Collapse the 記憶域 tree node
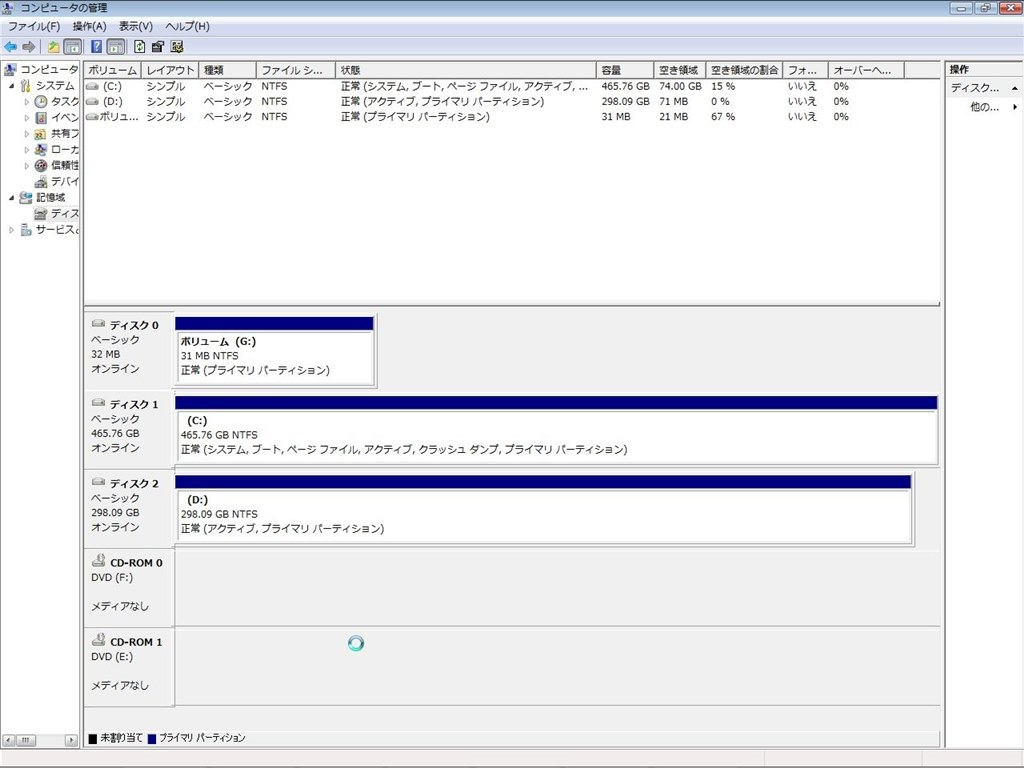Viewport: 1024px width, 768px height. (11, 197)
